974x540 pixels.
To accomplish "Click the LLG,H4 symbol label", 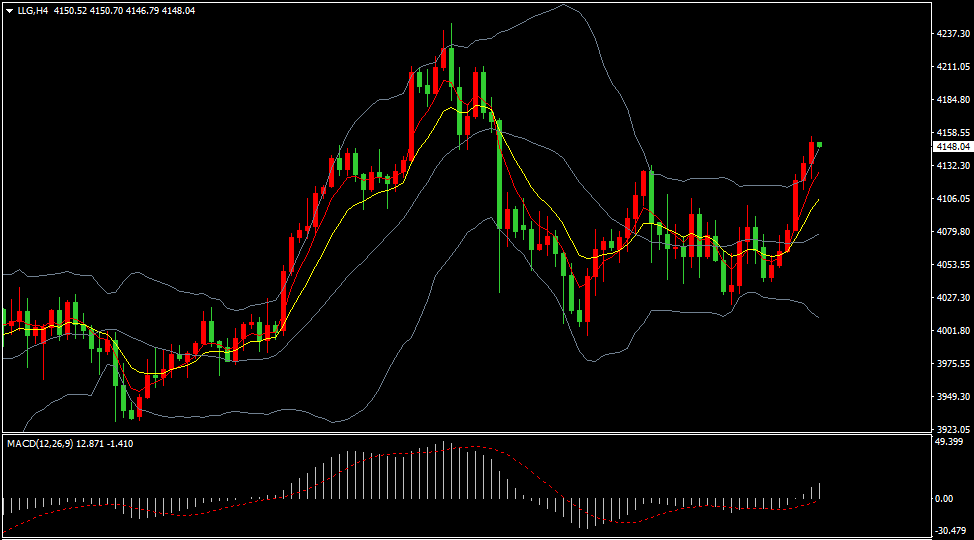I will 34,10.
